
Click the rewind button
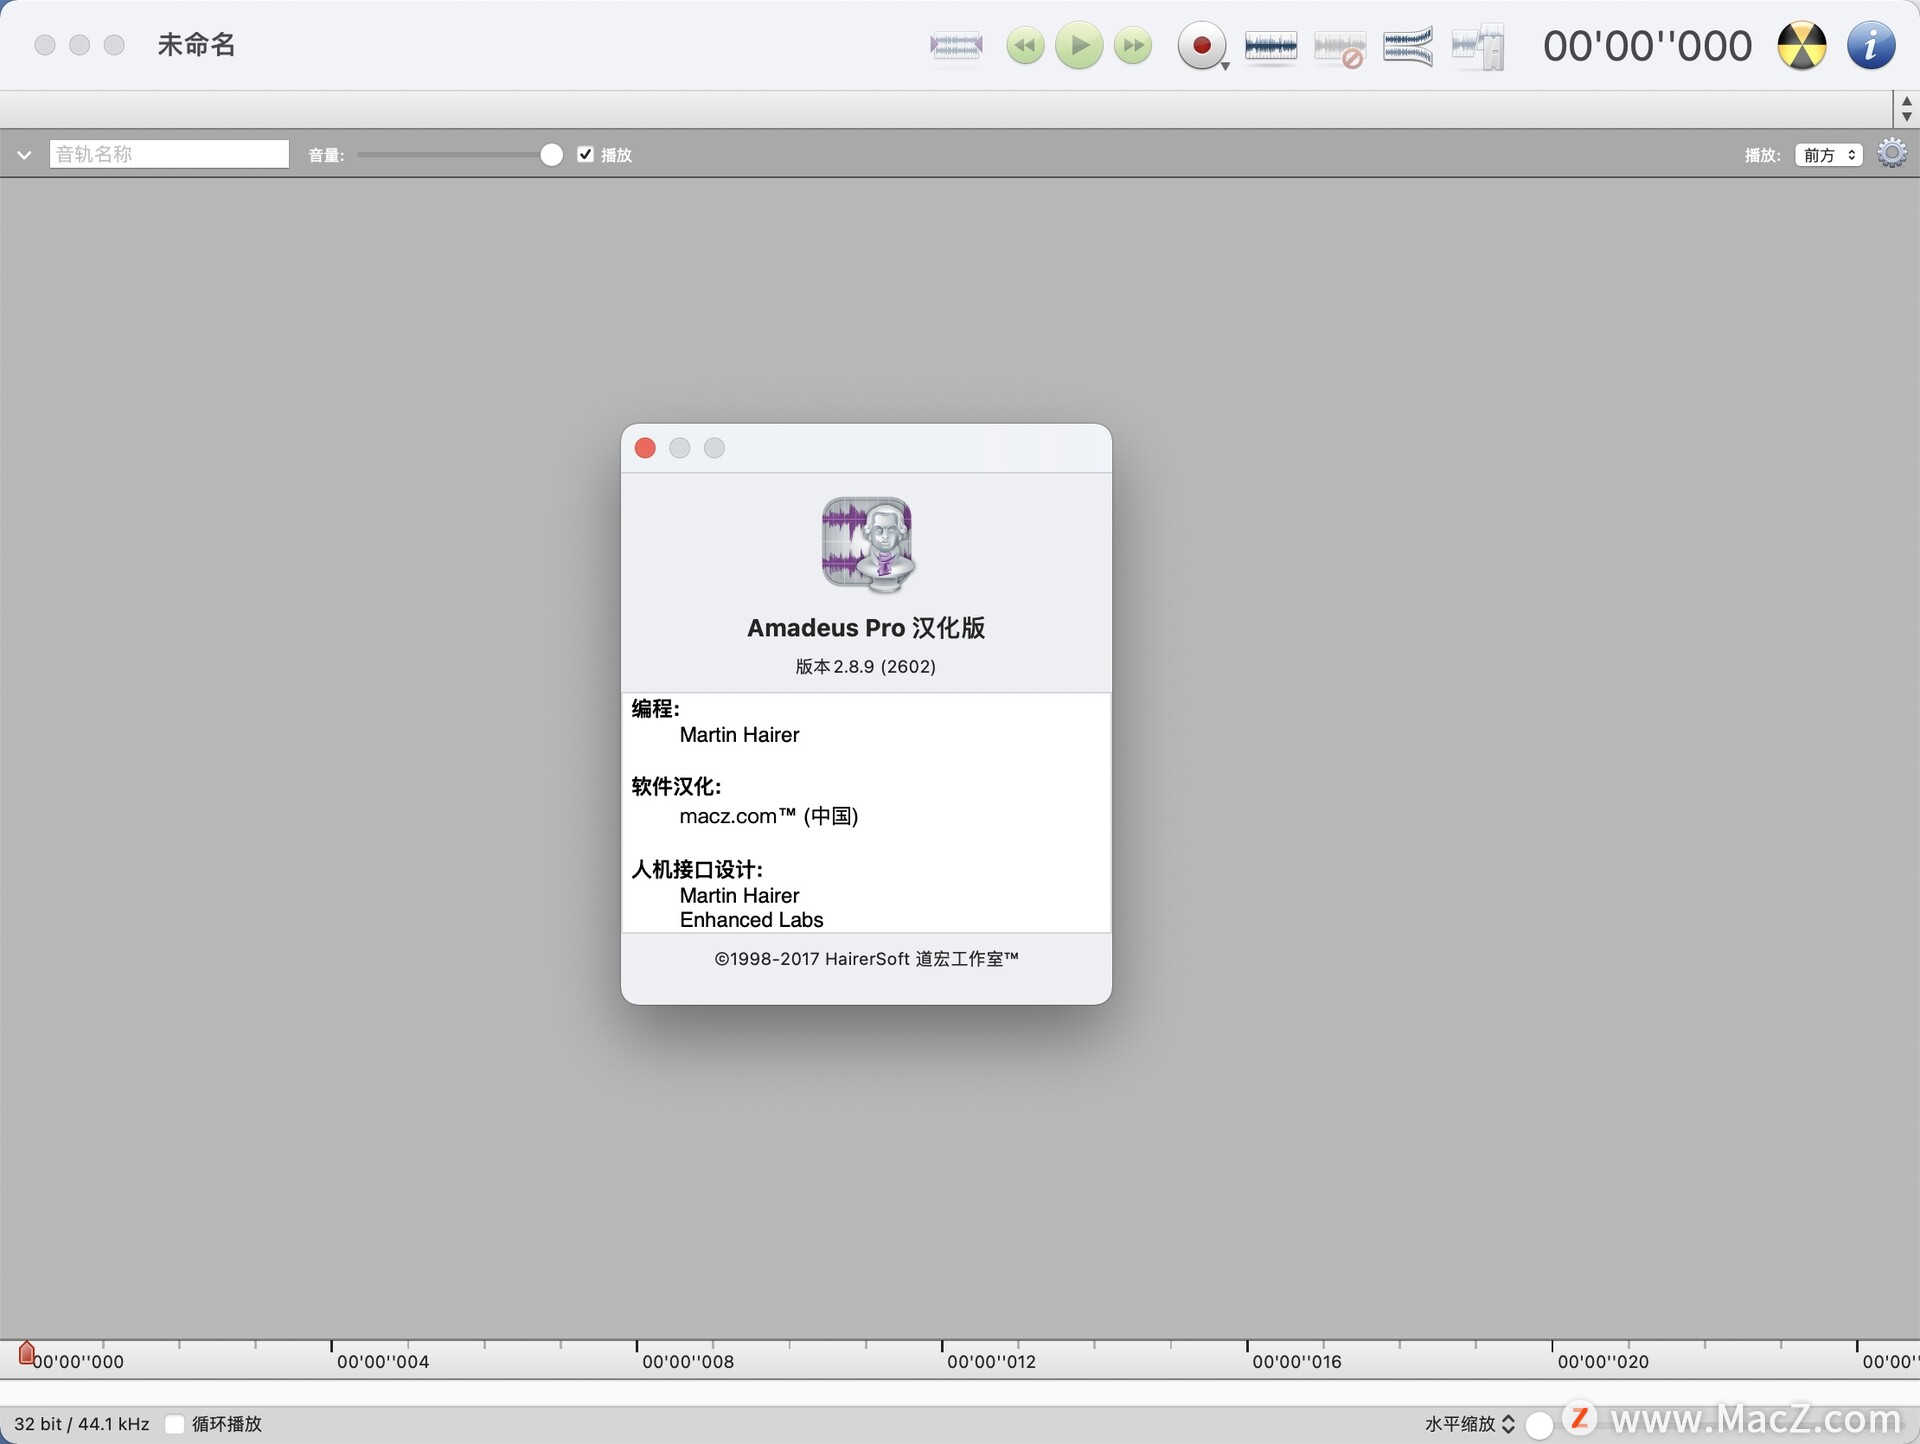(1025, 46)
